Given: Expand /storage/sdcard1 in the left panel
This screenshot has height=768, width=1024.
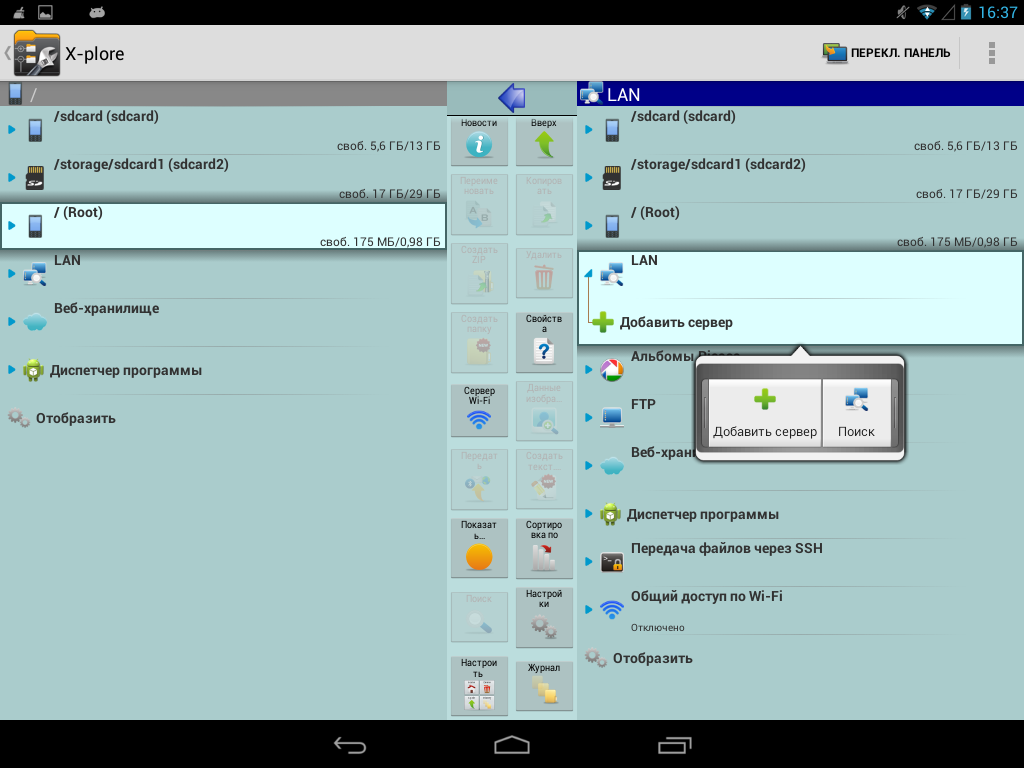Looking at the screenshot, I should click(12, 177).
